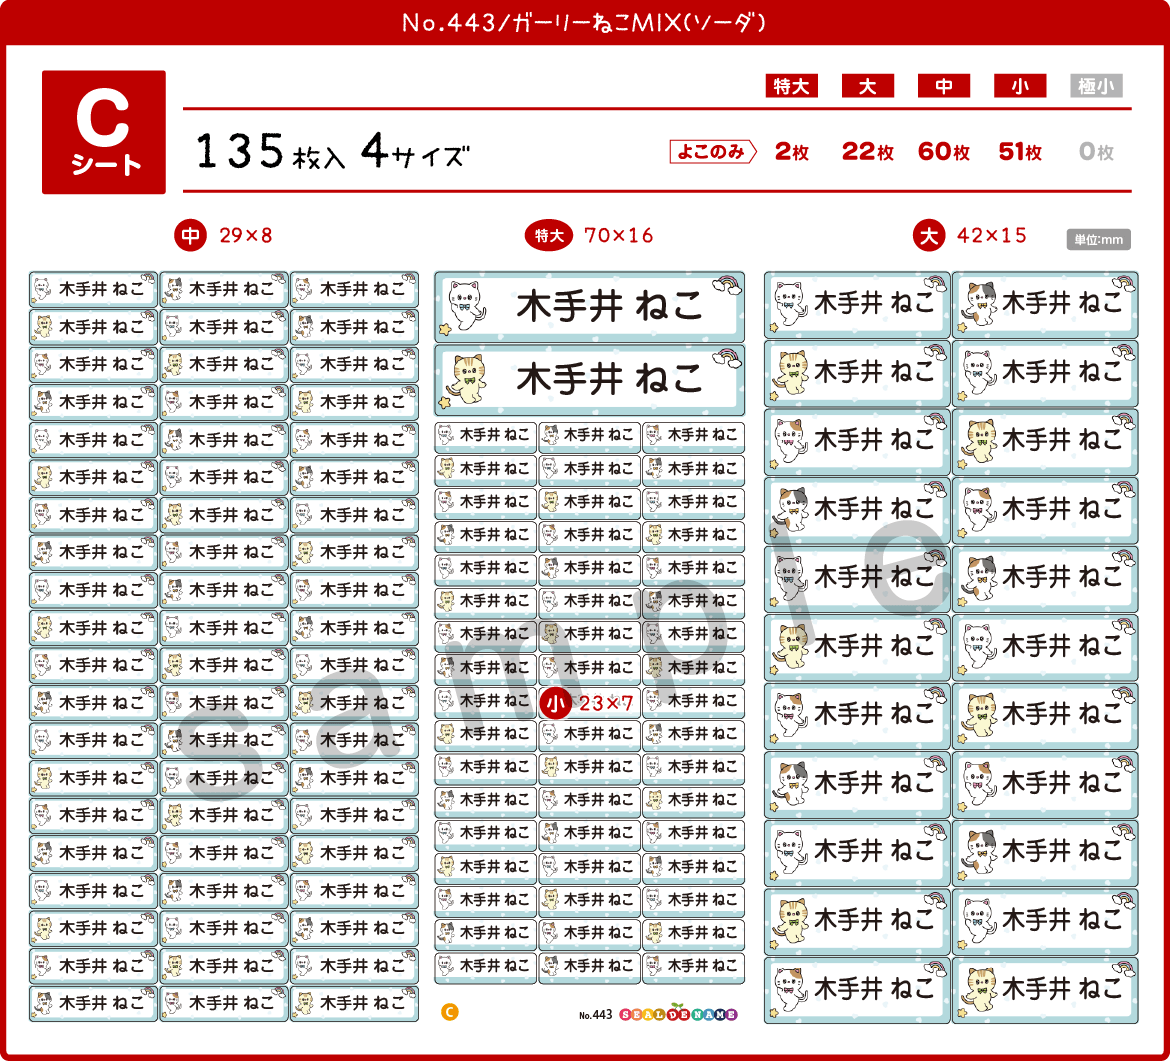Click the 2枚 count under 特大
Screen dimensions: 1170x1061
pyautogui.click(x=792, y=151)
